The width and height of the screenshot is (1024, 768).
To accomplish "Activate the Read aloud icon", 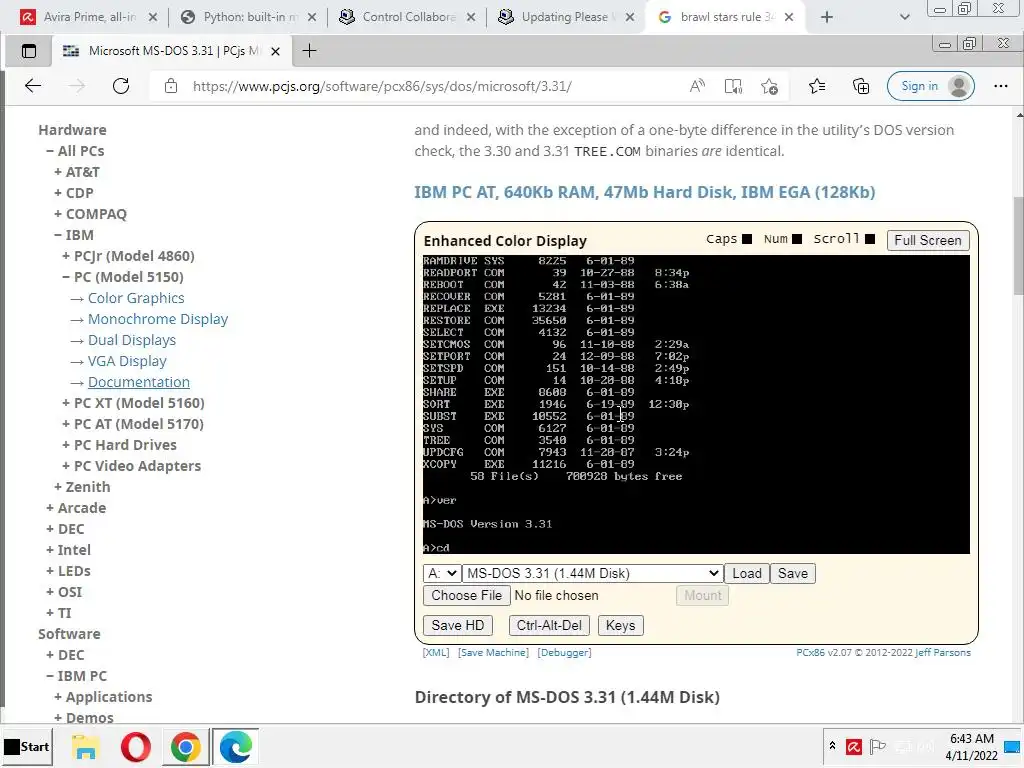I will pyautogui.click(x=697, y=86).
